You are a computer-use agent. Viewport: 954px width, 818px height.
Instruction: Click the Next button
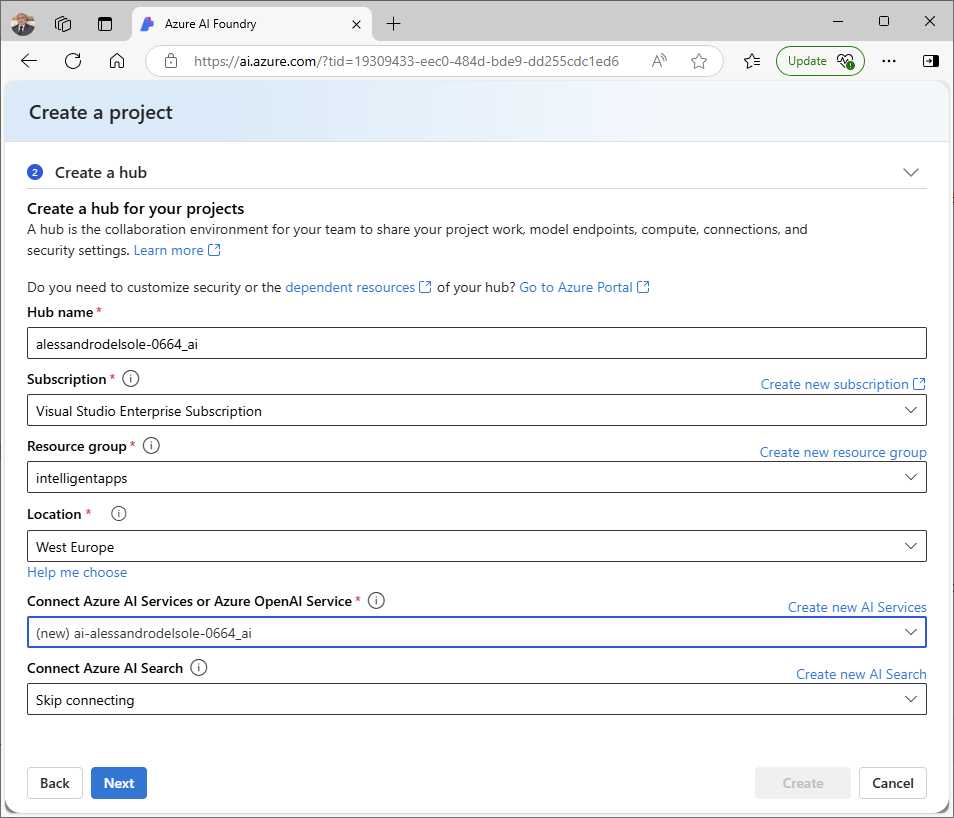119,783
